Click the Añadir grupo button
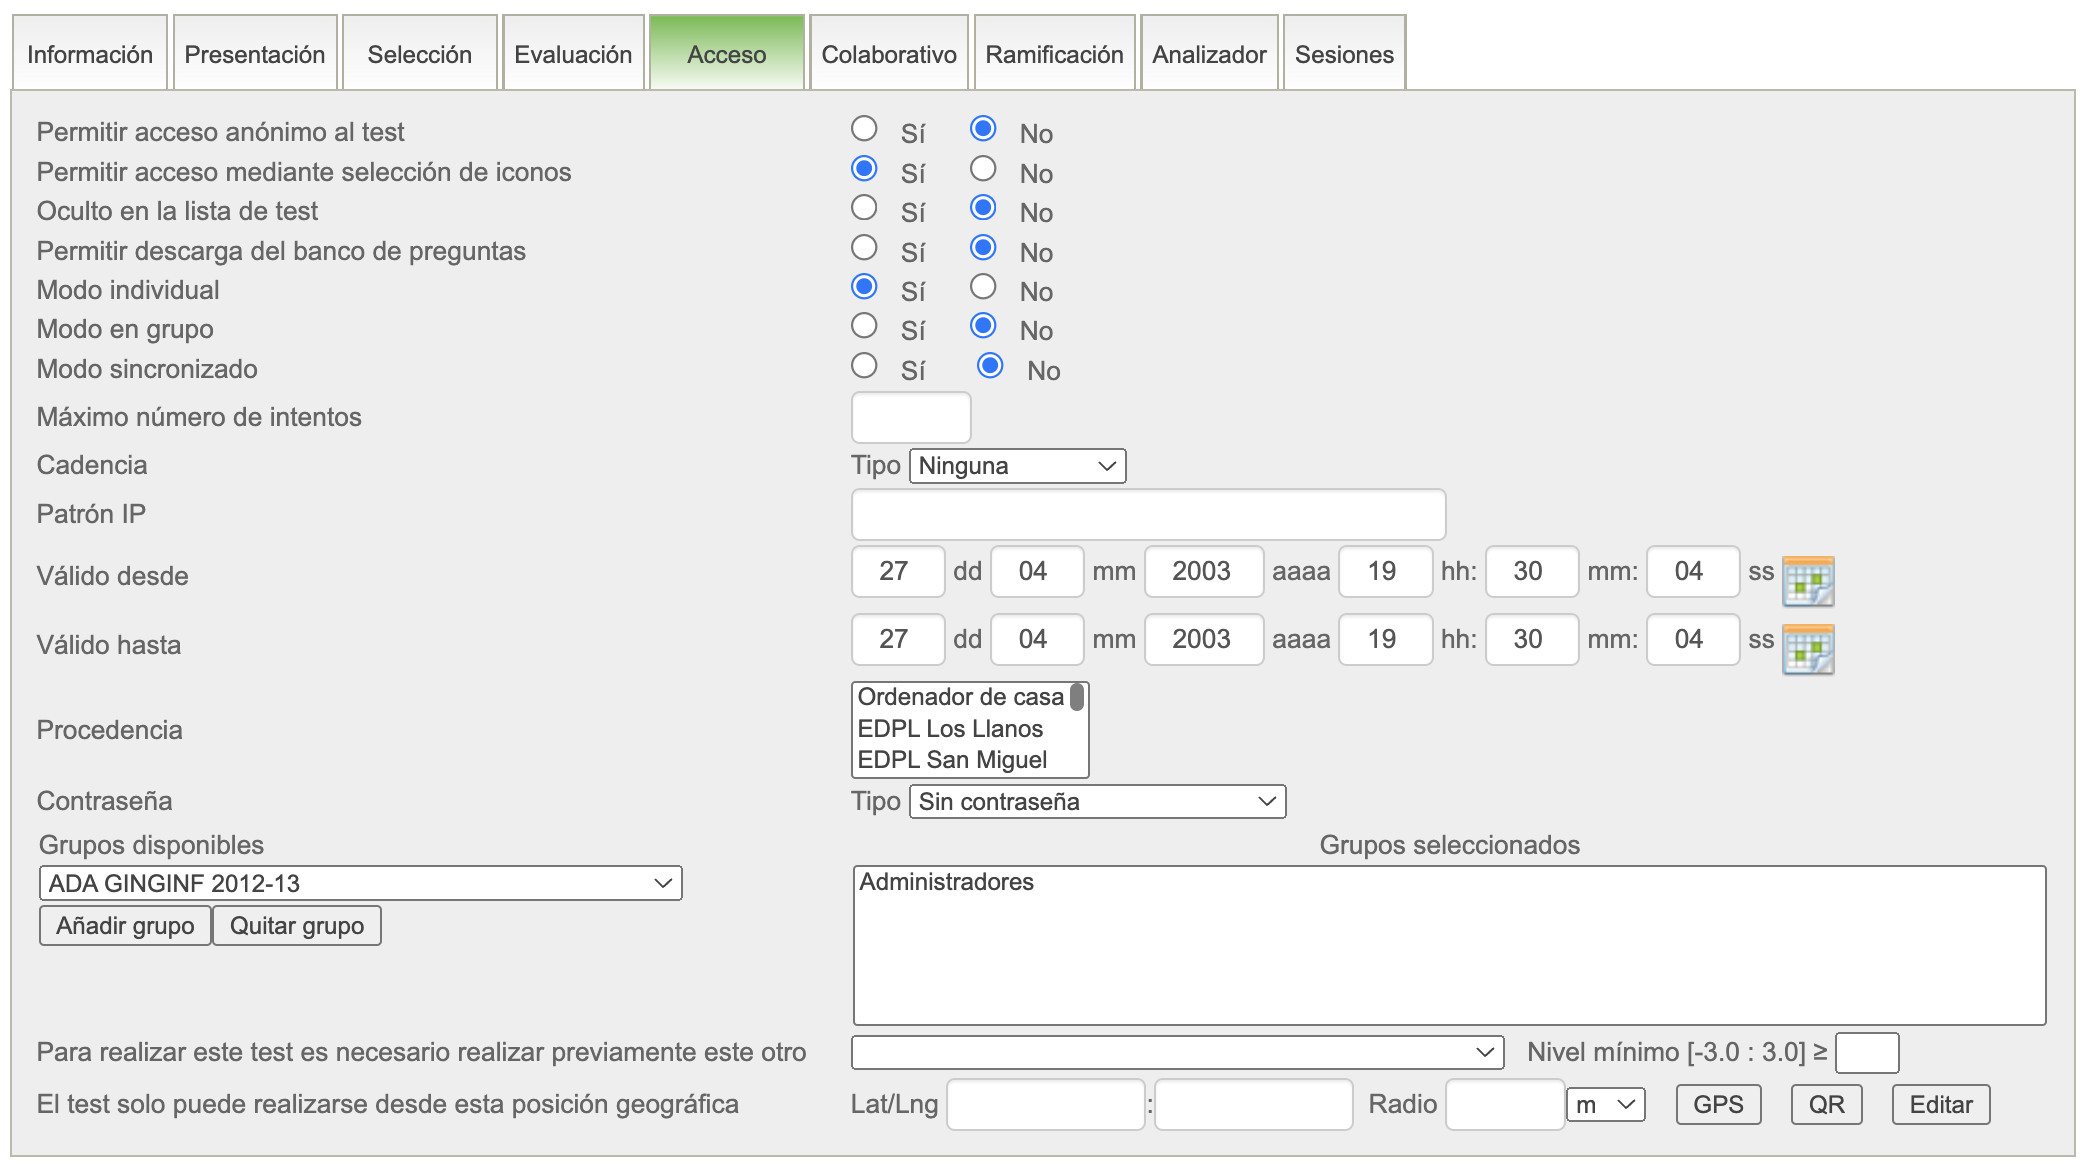 [x=125, y=926]
